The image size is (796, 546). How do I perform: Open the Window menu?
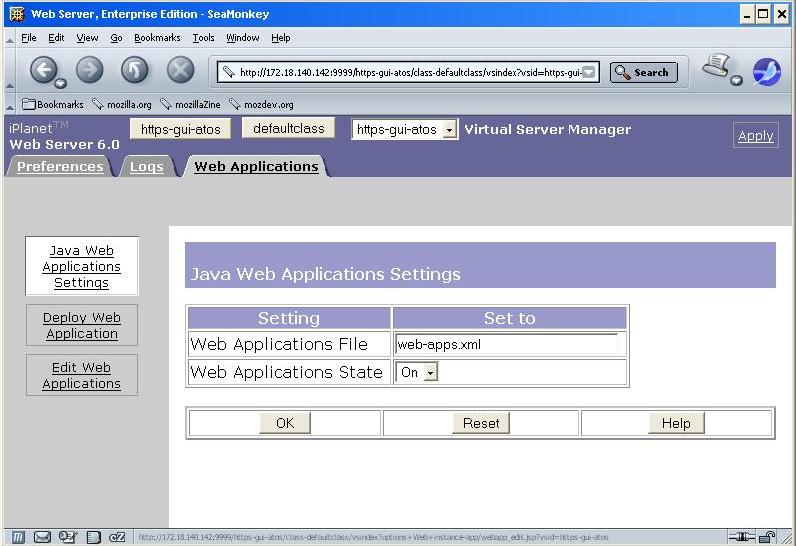tap(243, 38)
